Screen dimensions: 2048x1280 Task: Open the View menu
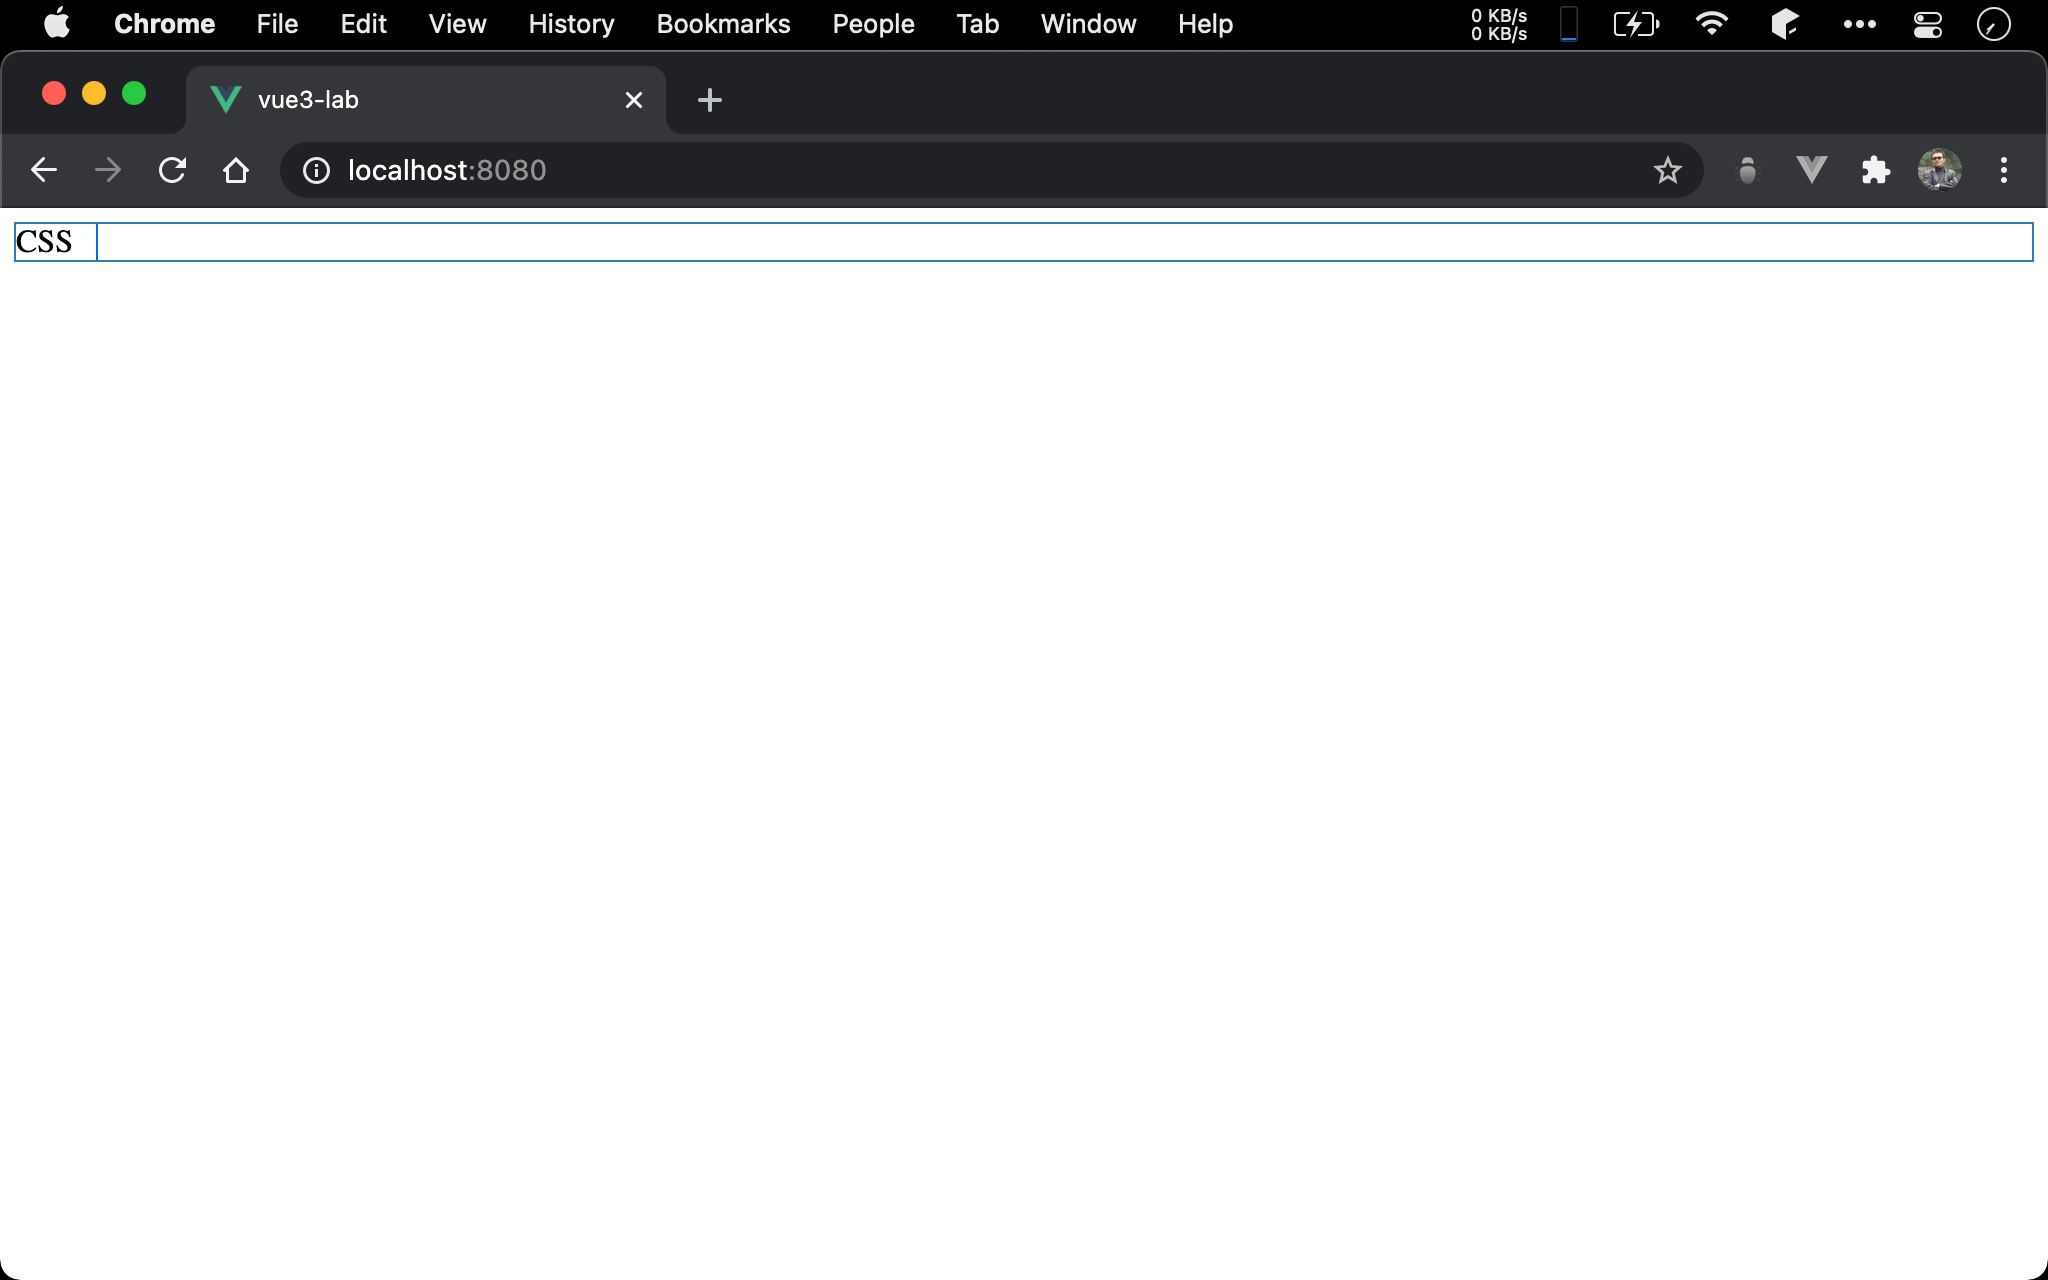457,24
